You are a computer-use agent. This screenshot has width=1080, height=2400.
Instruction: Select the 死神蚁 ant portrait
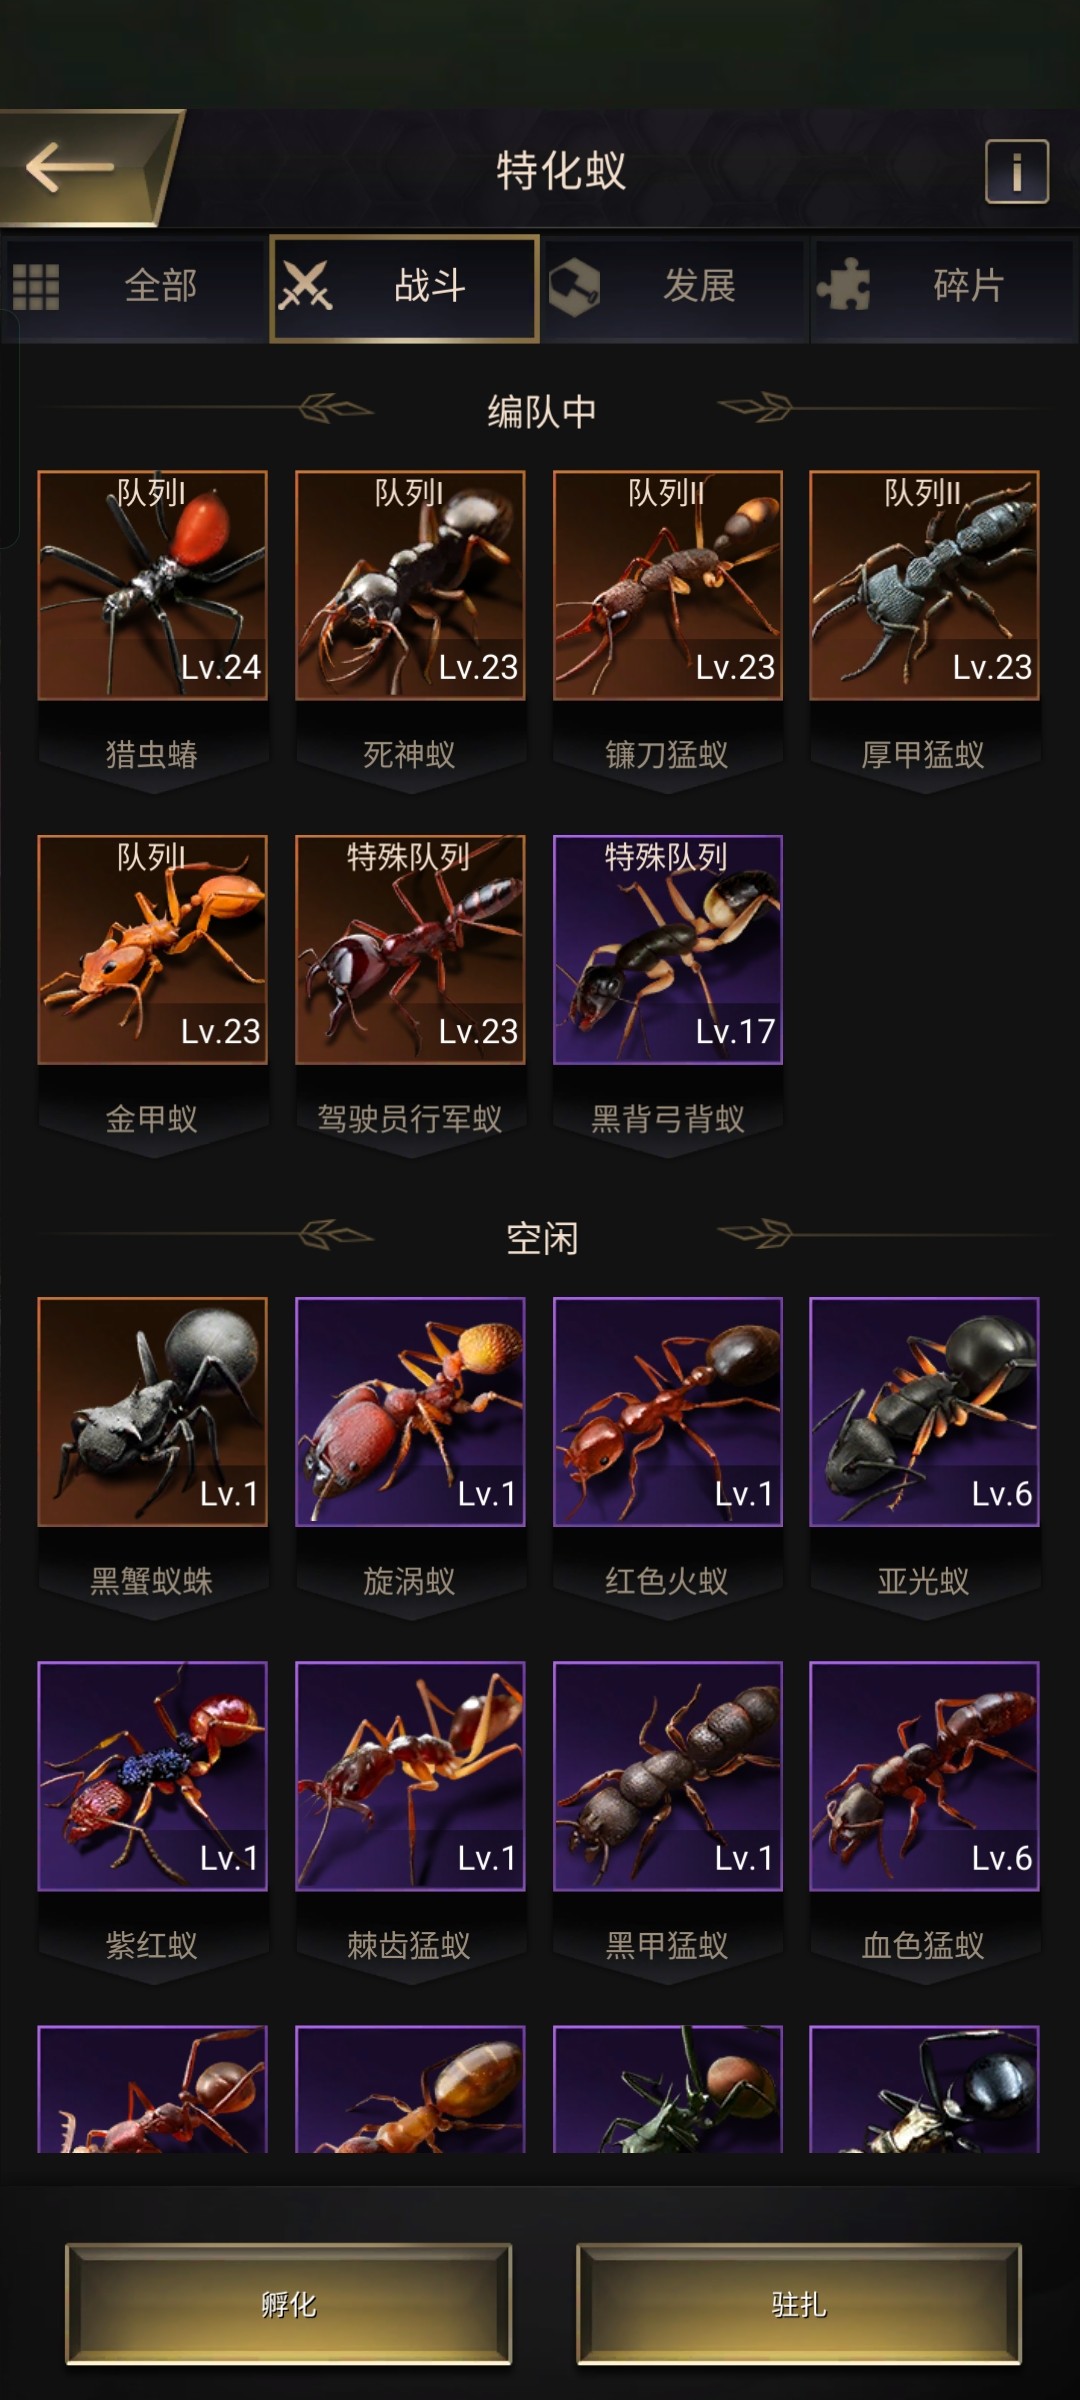(410, 585)
